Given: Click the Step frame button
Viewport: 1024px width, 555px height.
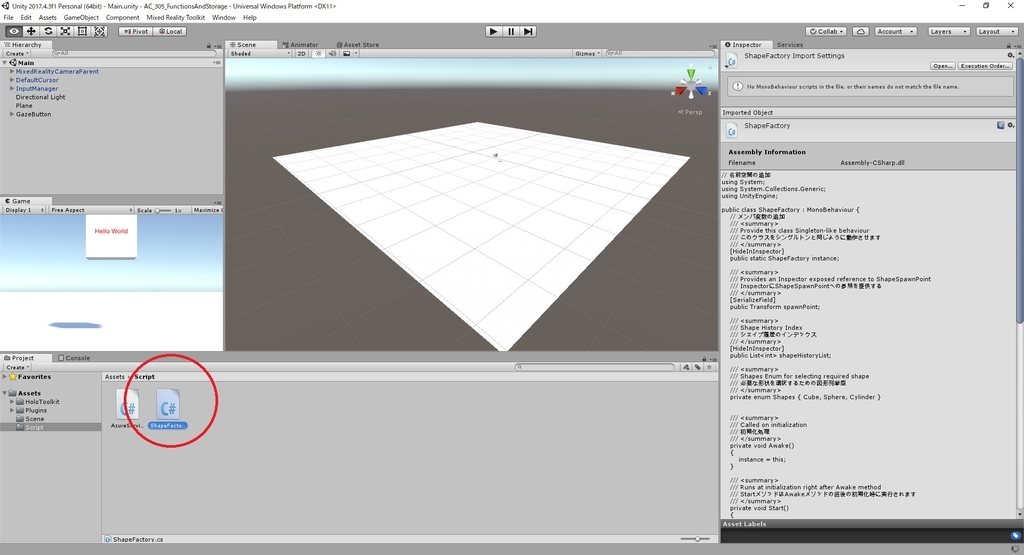Looking at the screenshot, I should [x=528, y=31].
